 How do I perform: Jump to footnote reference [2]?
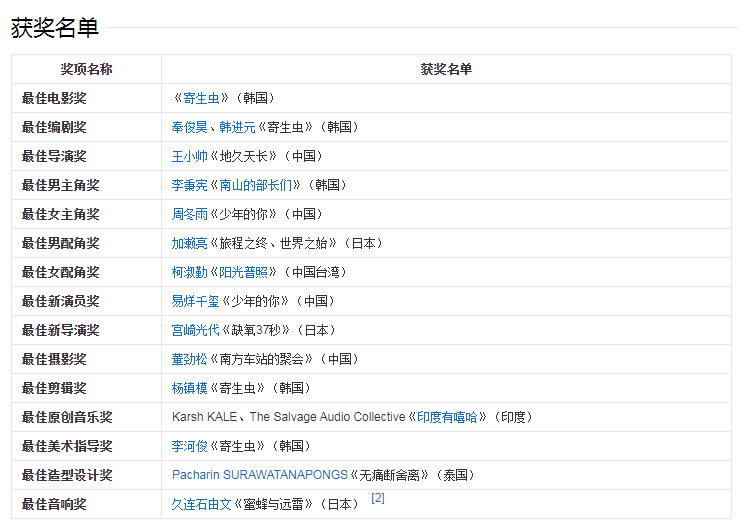coord(377,498)
